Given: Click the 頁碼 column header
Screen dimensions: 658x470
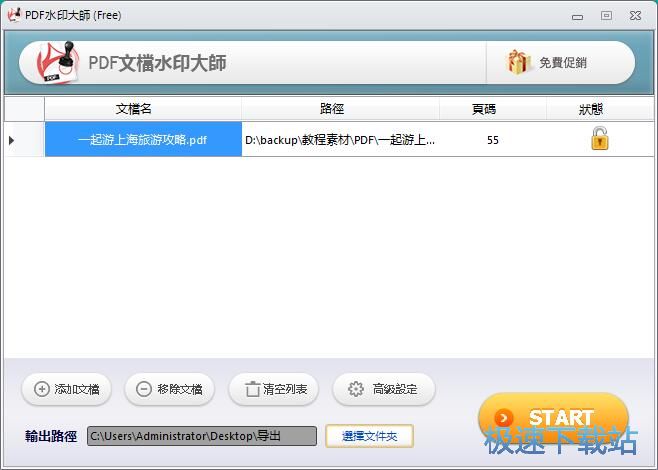Looking at the screenshot, I should pyautogui.click(x=493, y=109).
